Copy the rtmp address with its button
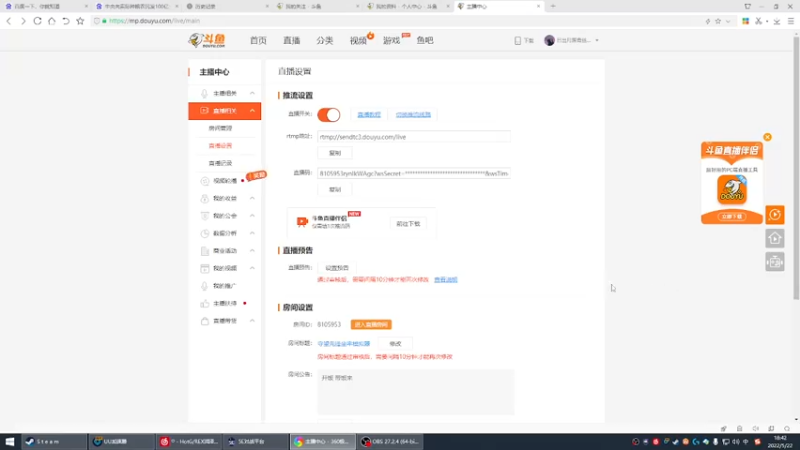This screenshot has width=800, height=450. click(x=335, y=153)
